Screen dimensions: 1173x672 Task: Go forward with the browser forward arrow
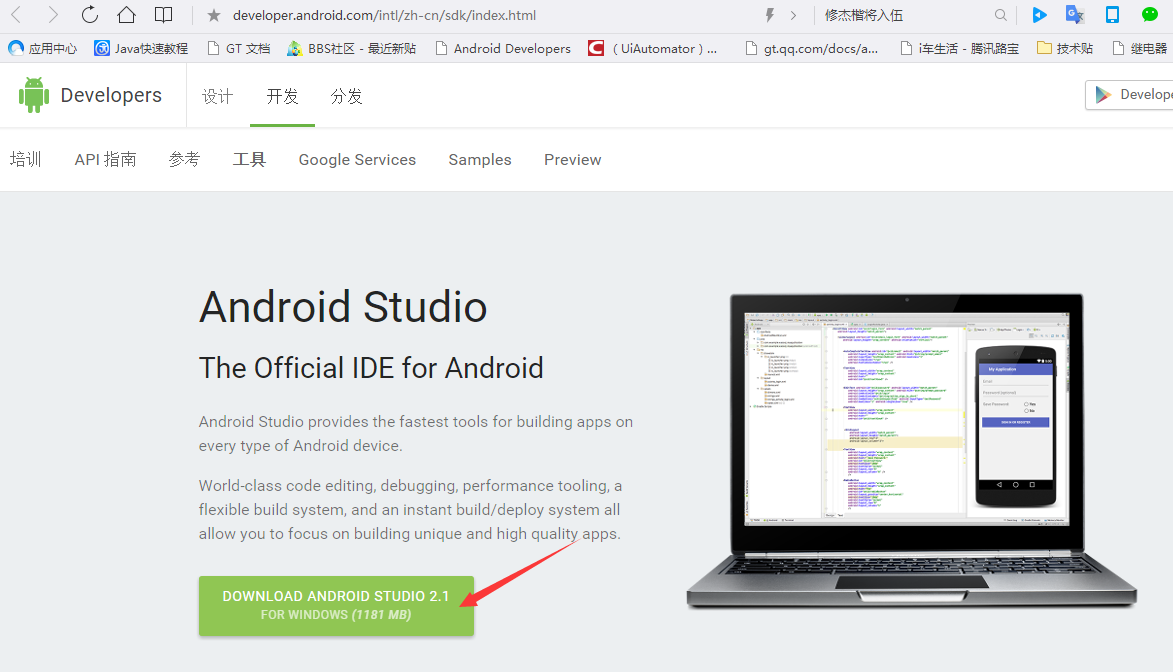[53, 15]
